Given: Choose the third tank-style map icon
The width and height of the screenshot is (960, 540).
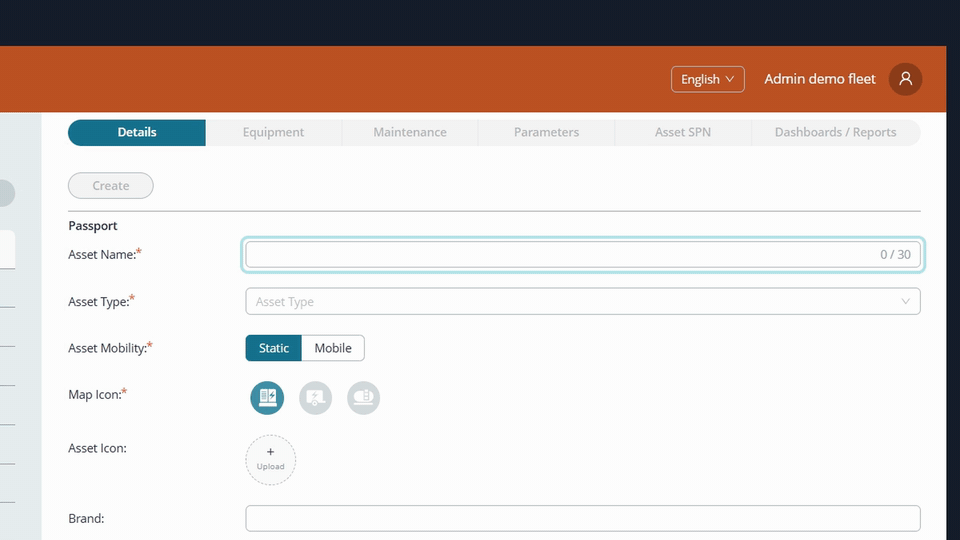Looking at the screenshot, I should click(364, 398).
